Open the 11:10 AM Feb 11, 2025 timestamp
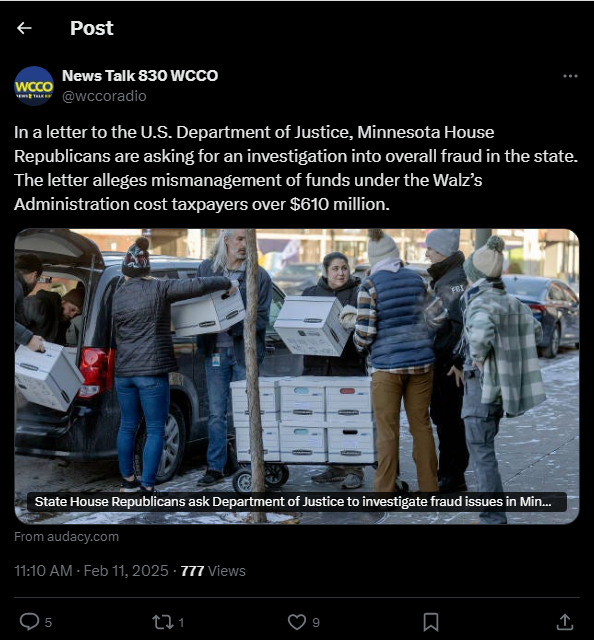 [x=91, y=571]
